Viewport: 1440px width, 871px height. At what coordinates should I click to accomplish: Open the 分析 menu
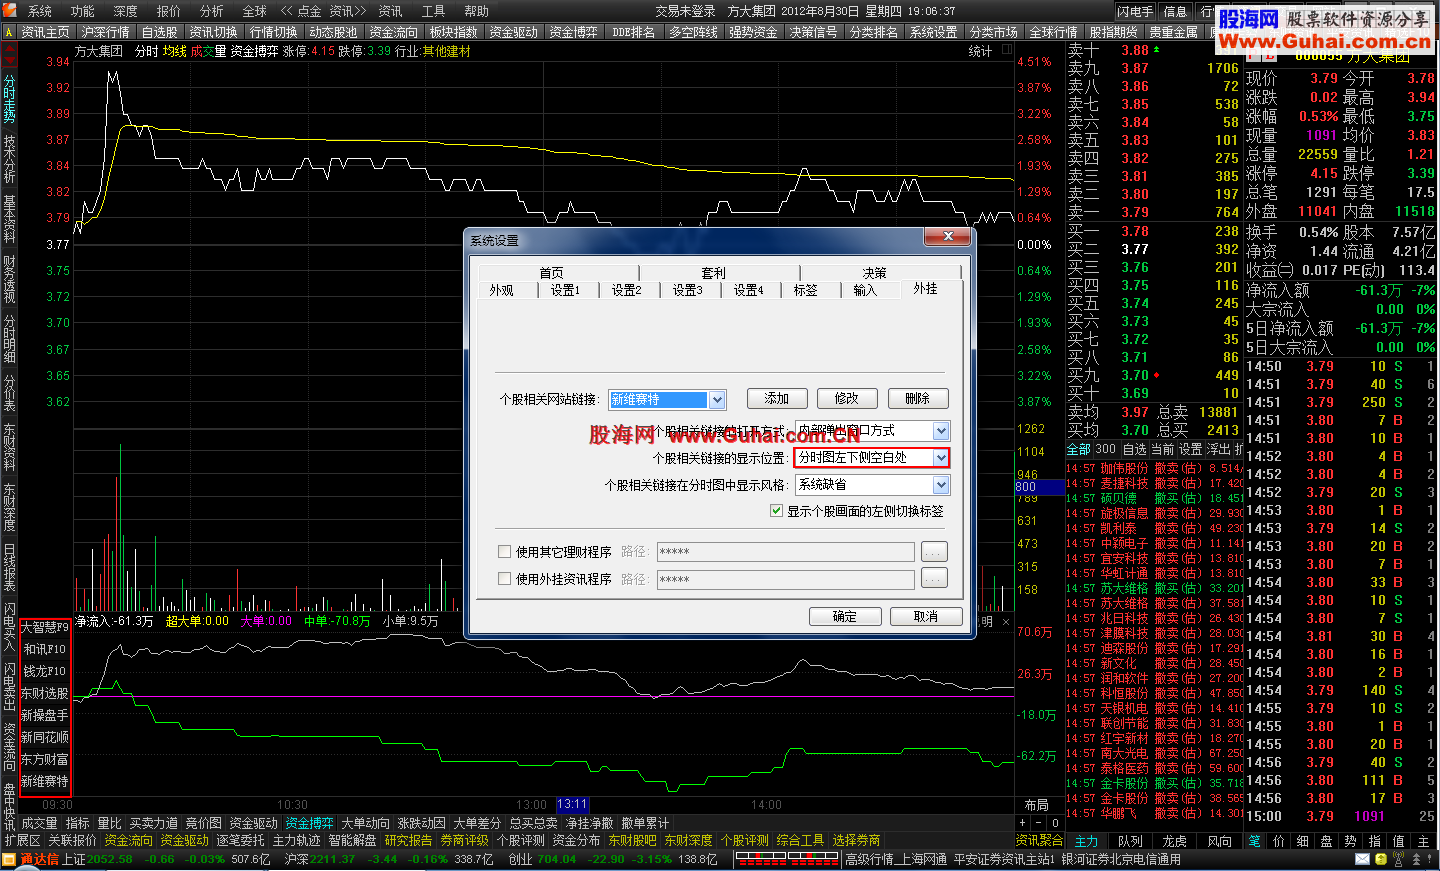pyautogui.click(x=212, y=11)
